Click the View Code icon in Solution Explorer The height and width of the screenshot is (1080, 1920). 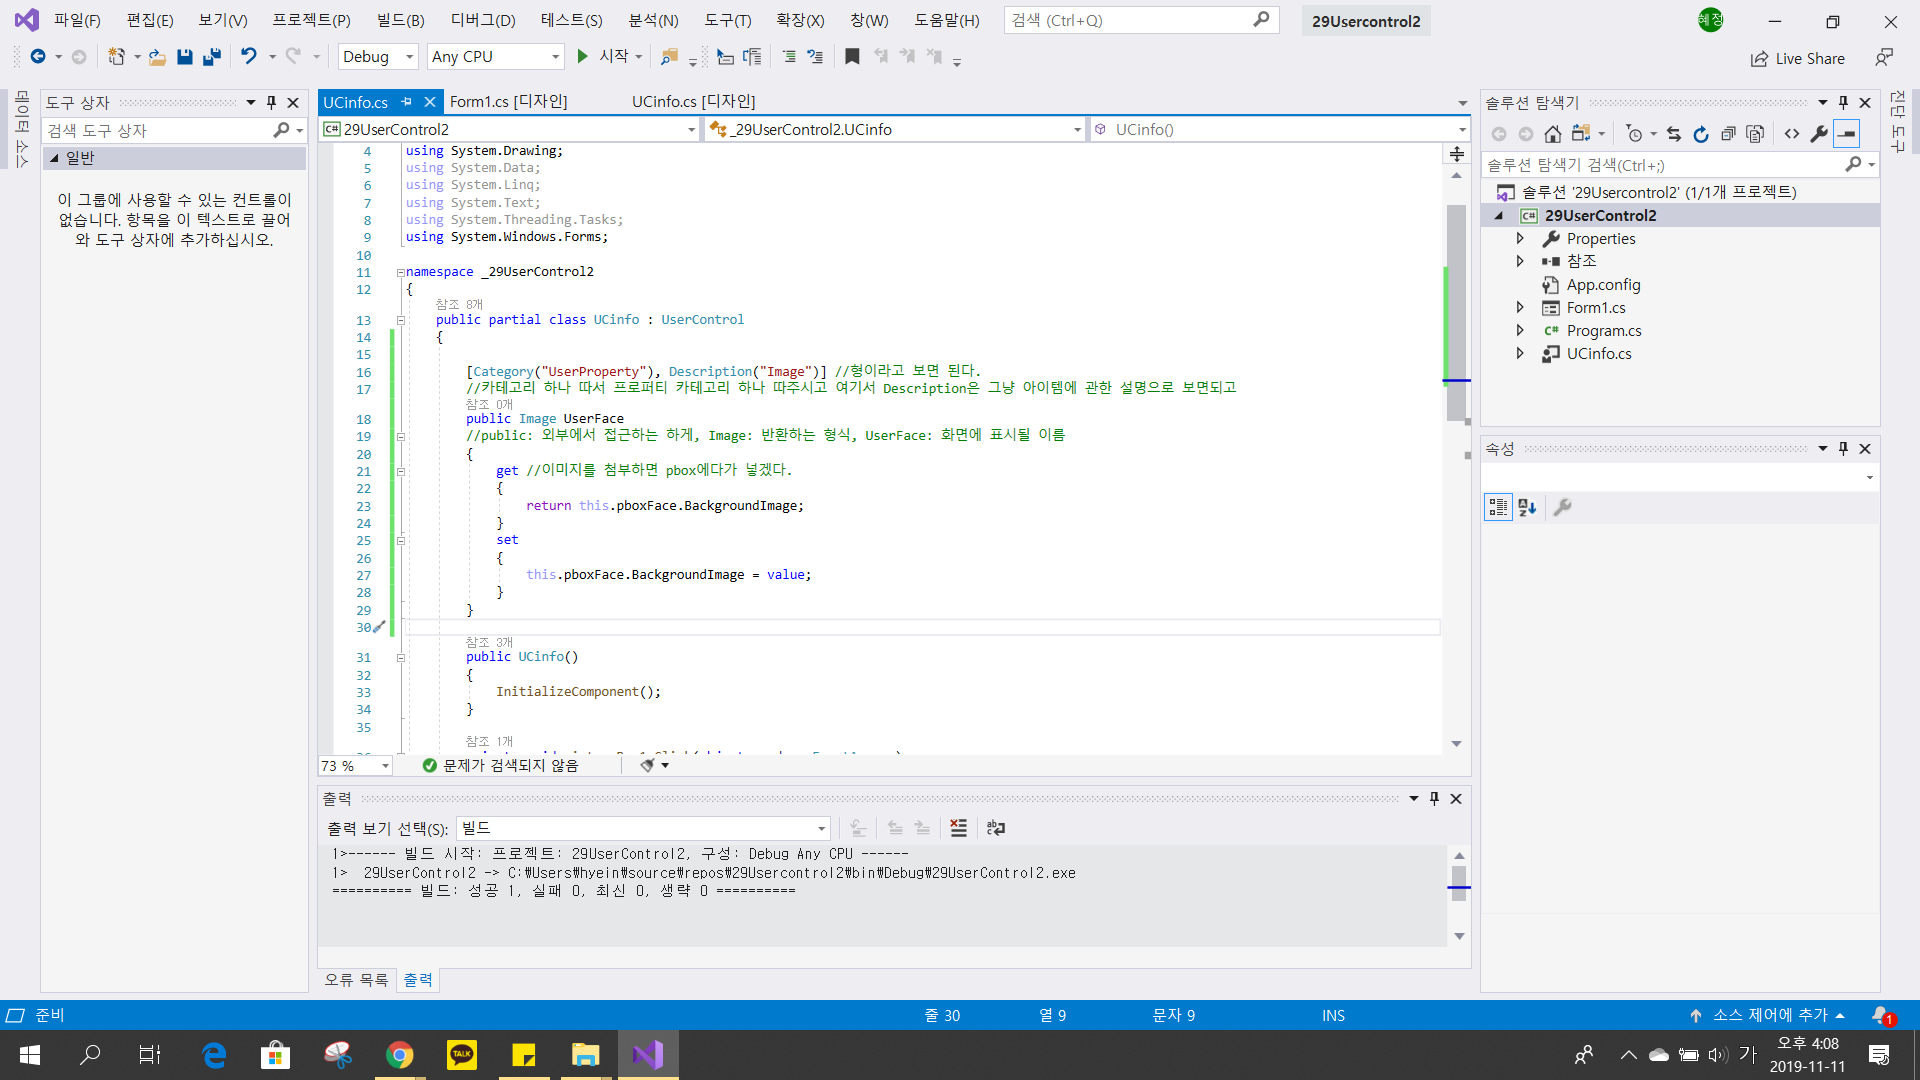1792,134
